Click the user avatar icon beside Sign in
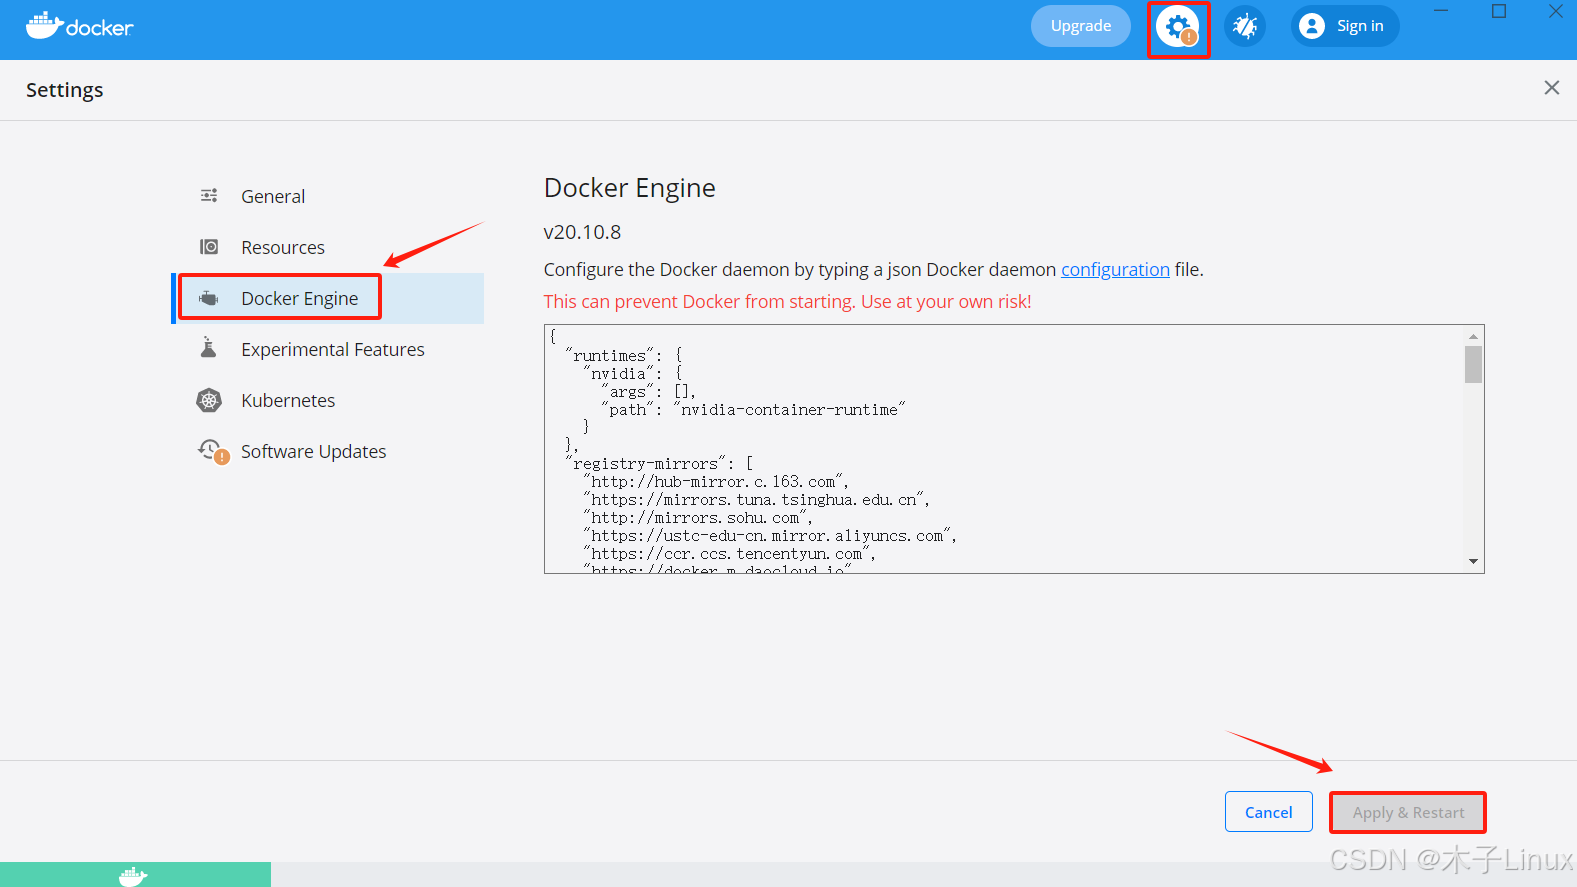The width and height of the screenshot is (1577, 887). (1312, 26)
